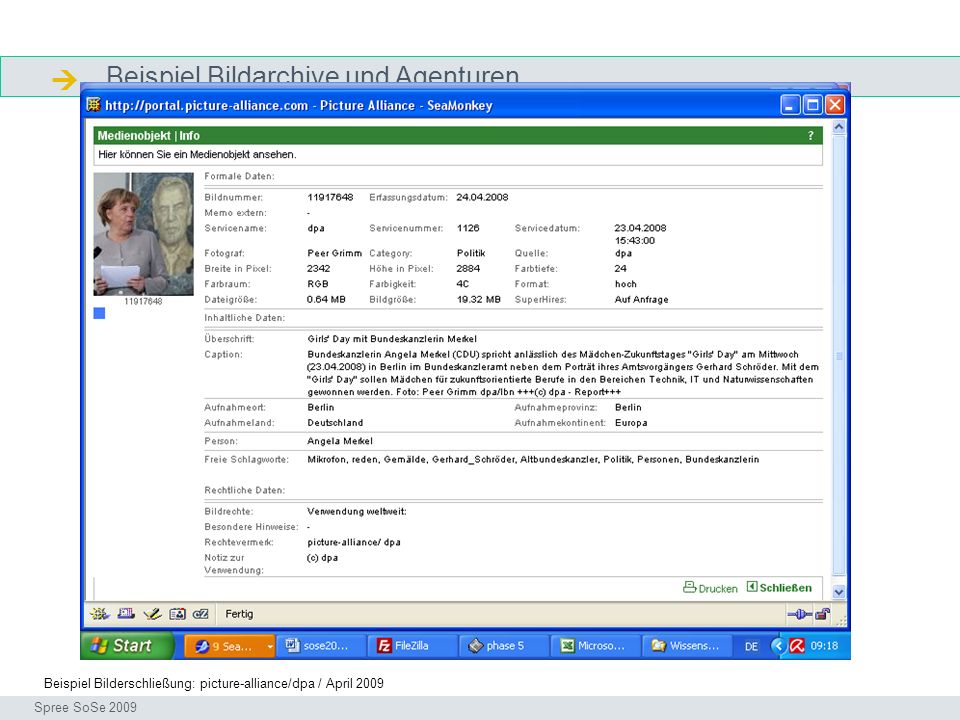960x720 pixels.
Task: Click the Drucken printer link
Action: [x=710, y=588]
